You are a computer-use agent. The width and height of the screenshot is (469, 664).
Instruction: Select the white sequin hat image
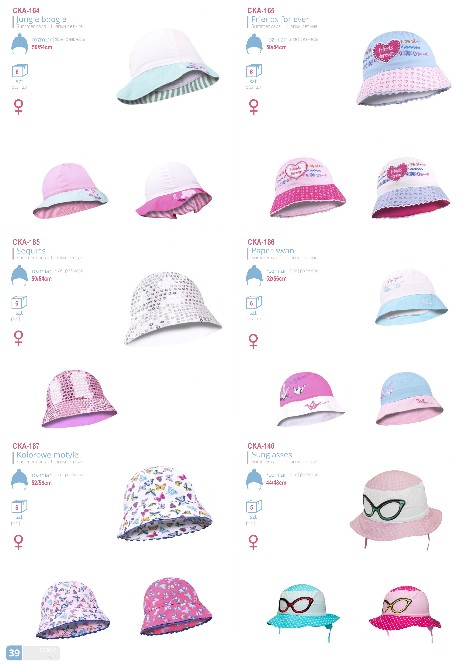click(x=173, y=308)
